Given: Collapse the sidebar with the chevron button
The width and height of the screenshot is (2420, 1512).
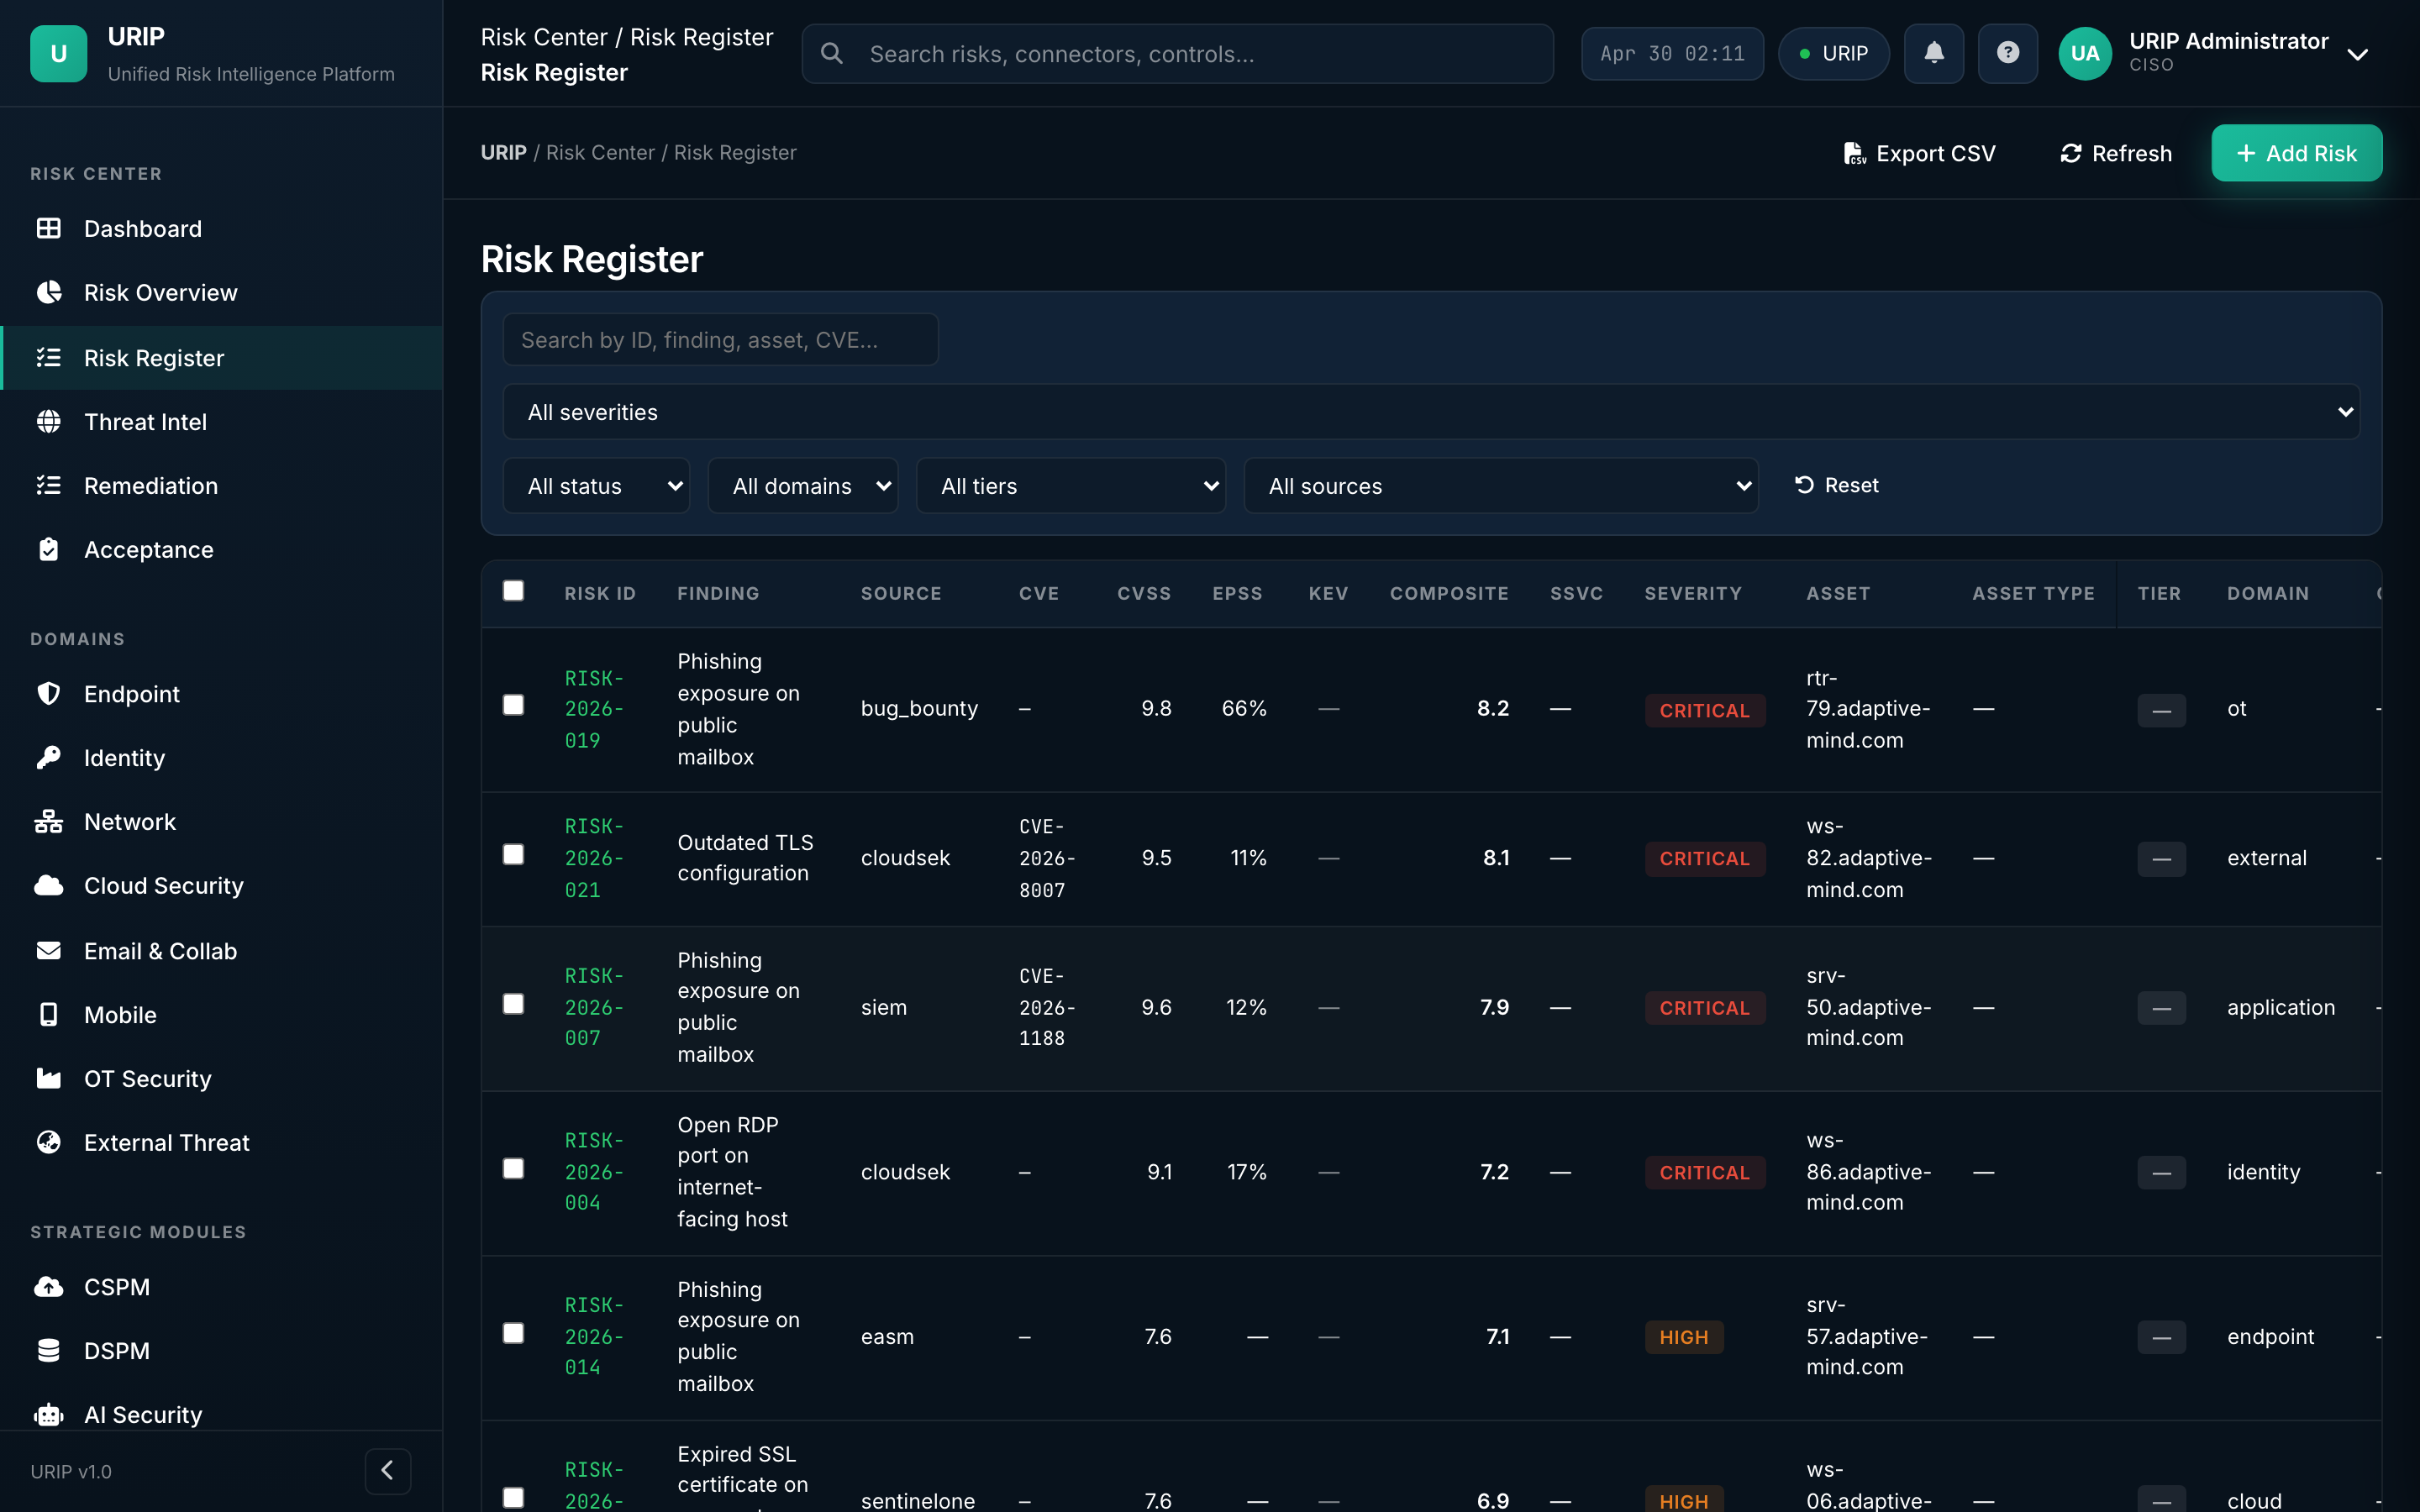Looking at the screenshot, I should pos(388,1471).
